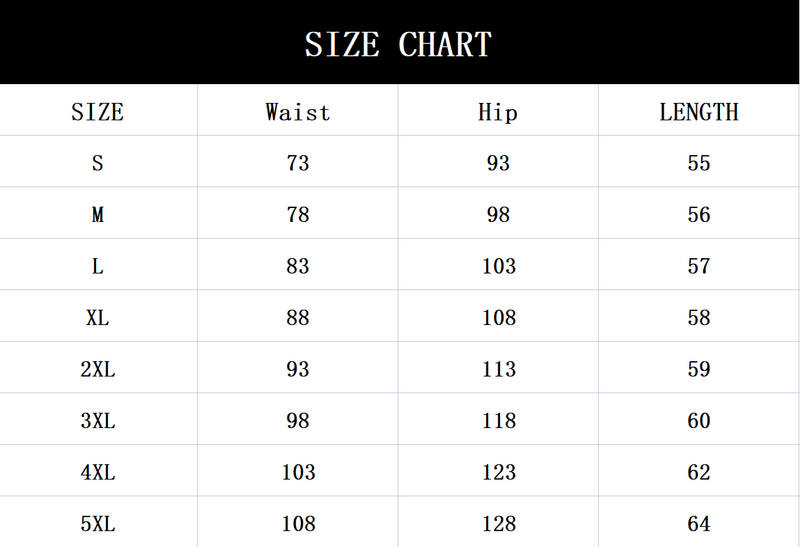Select the hip value 128 cell
This screenshot has height=547, width=800.
(x=498, y=523)
